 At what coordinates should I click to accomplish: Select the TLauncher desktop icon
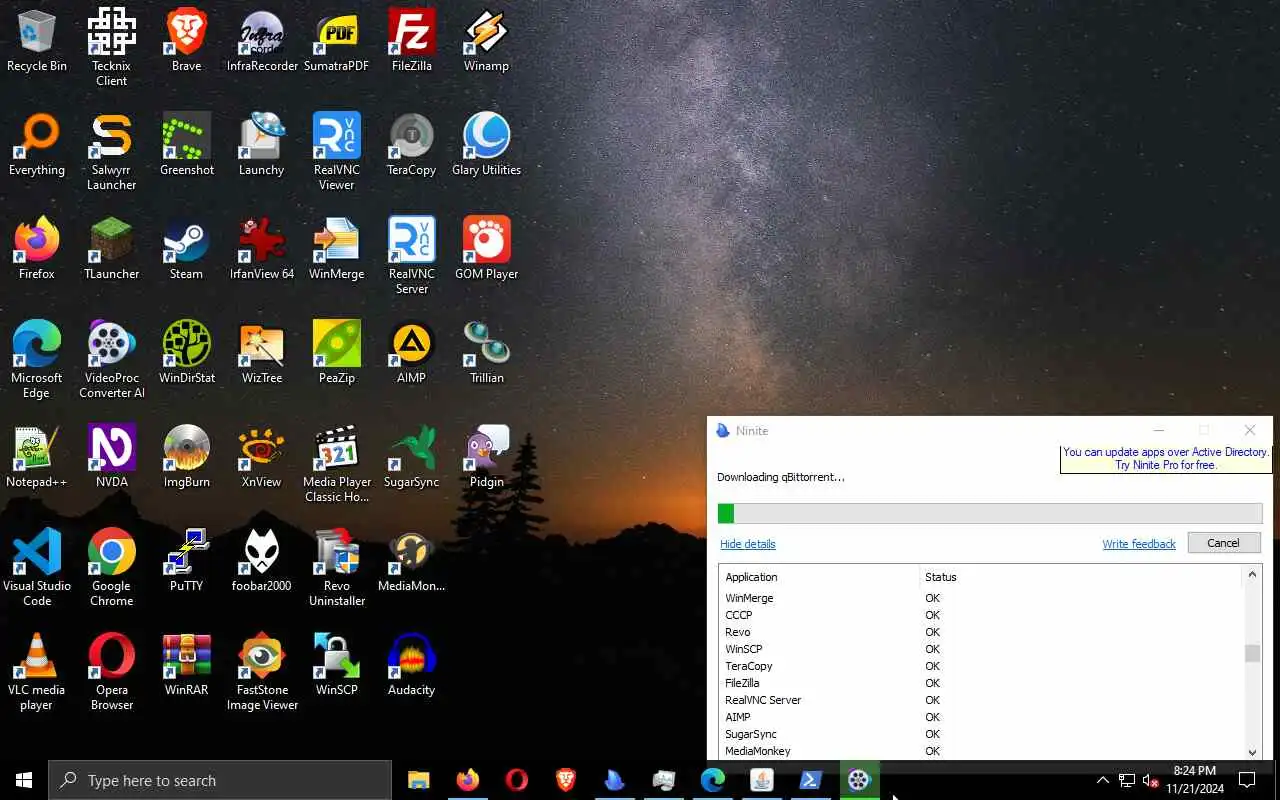tap(111, 250)
